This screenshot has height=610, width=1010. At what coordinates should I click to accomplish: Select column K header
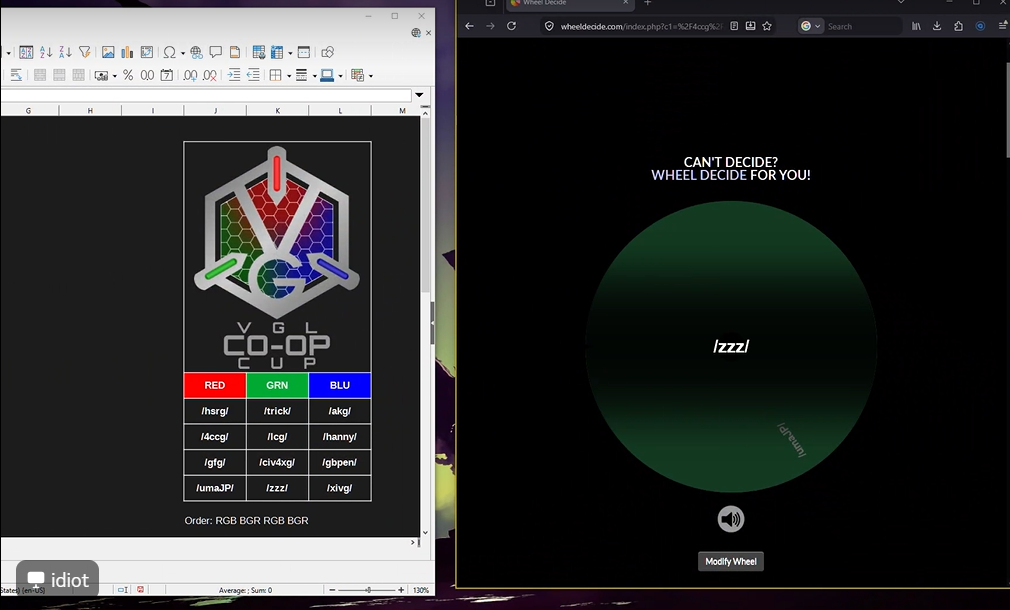pyautogui.click(x=278, y=111)
